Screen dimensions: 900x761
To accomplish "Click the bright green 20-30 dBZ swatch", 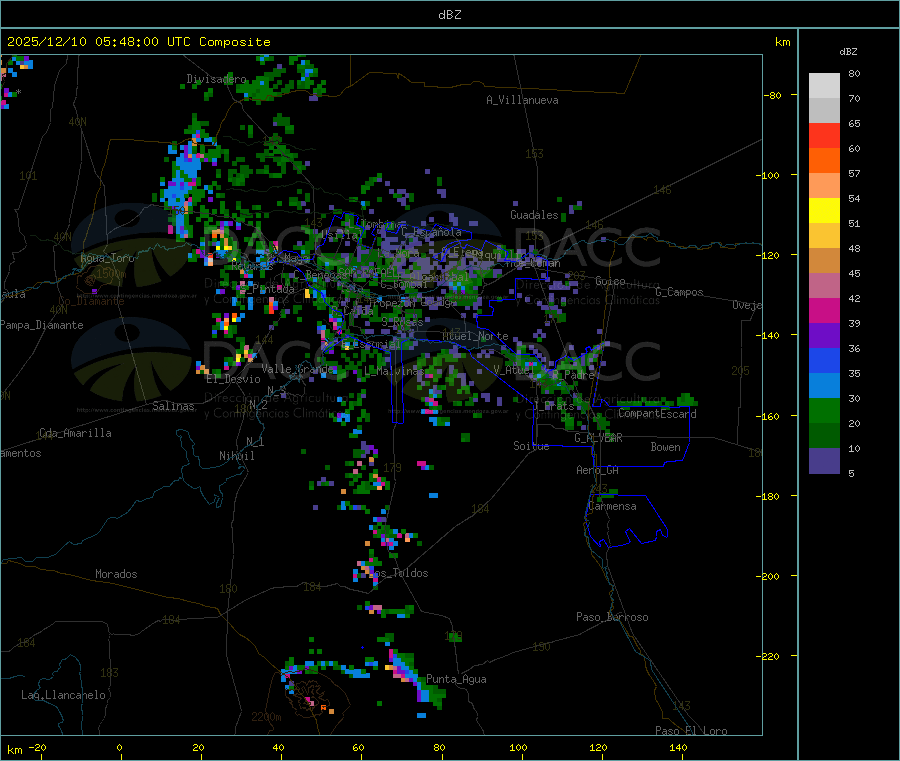I will click(x=824, y=410).
